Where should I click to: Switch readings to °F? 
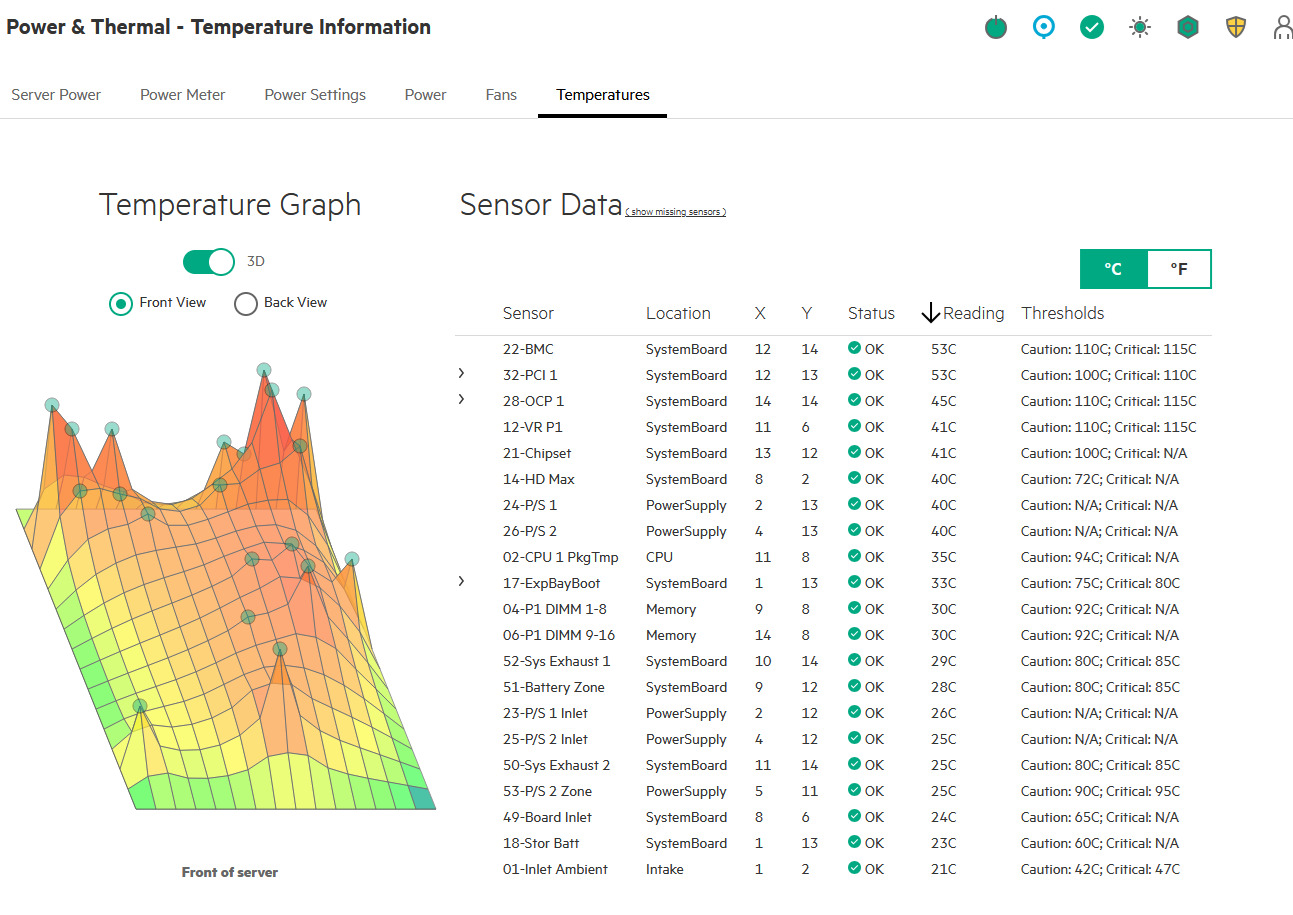point(1179,269)
